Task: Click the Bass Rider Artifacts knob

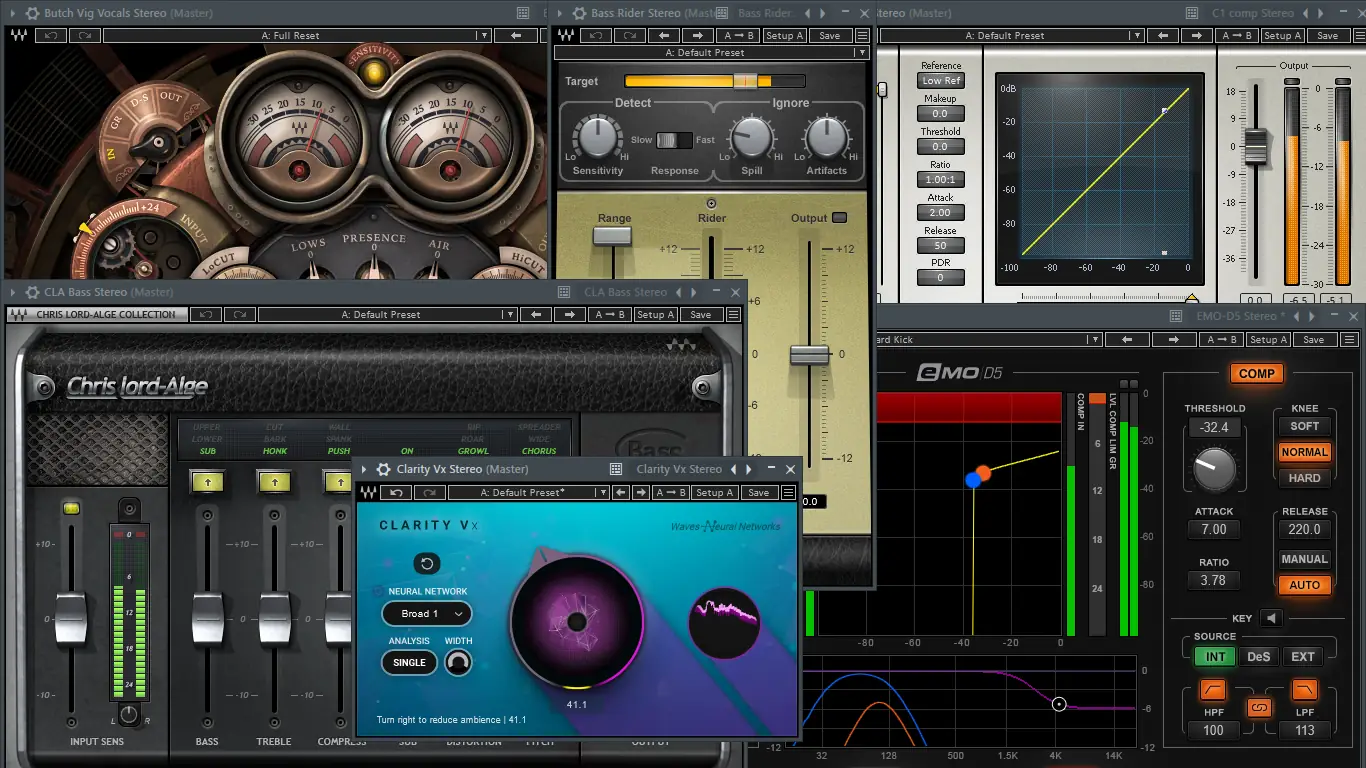Action: click(826, 137)
